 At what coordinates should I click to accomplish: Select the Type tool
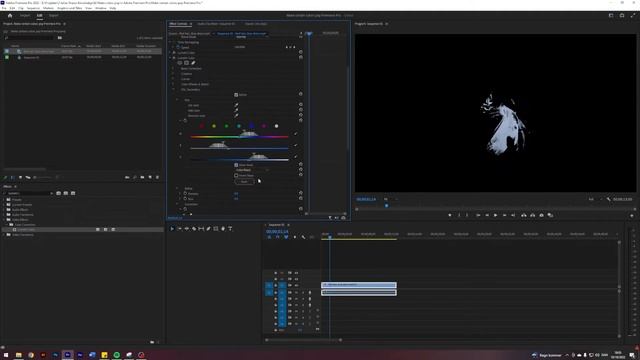230,229
